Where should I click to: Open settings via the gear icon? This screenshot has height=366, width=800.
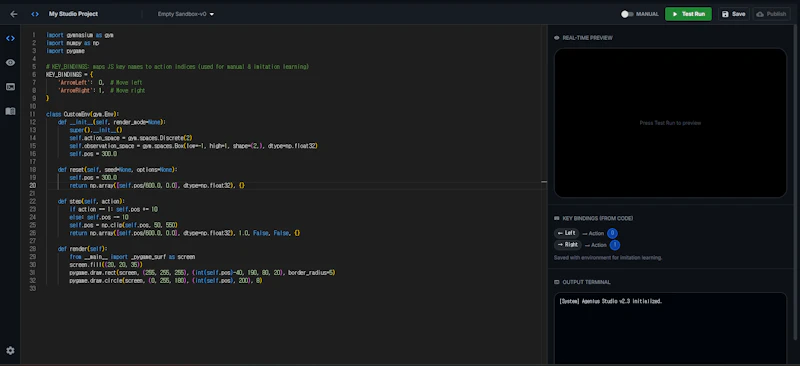(10, 351)
